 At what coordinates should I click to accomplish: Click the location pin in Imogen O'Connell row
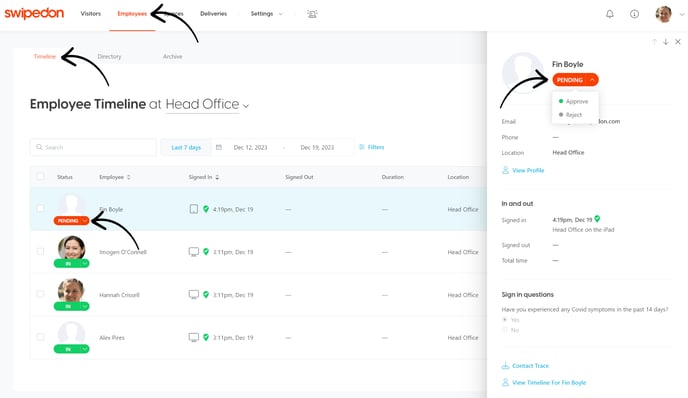[206, 252]
